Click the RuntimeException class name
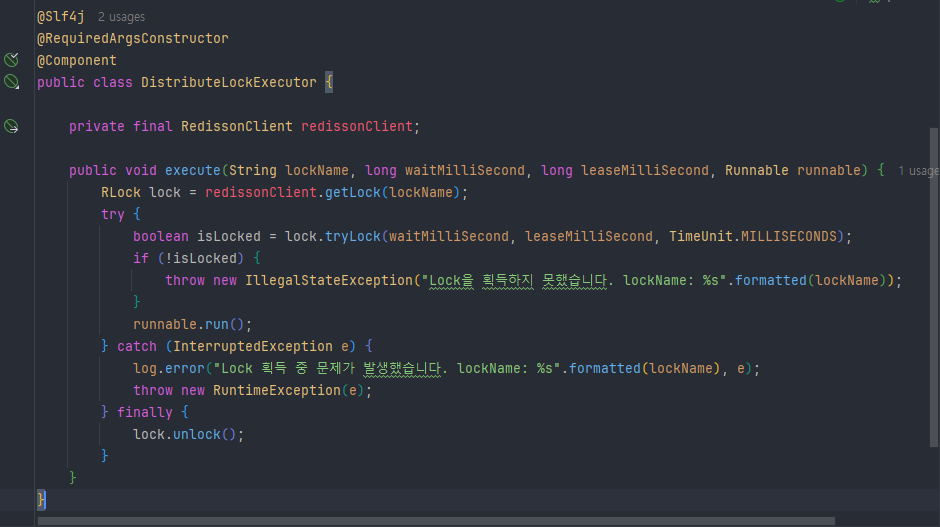The image size is (940, 527). tap(277, 390)
